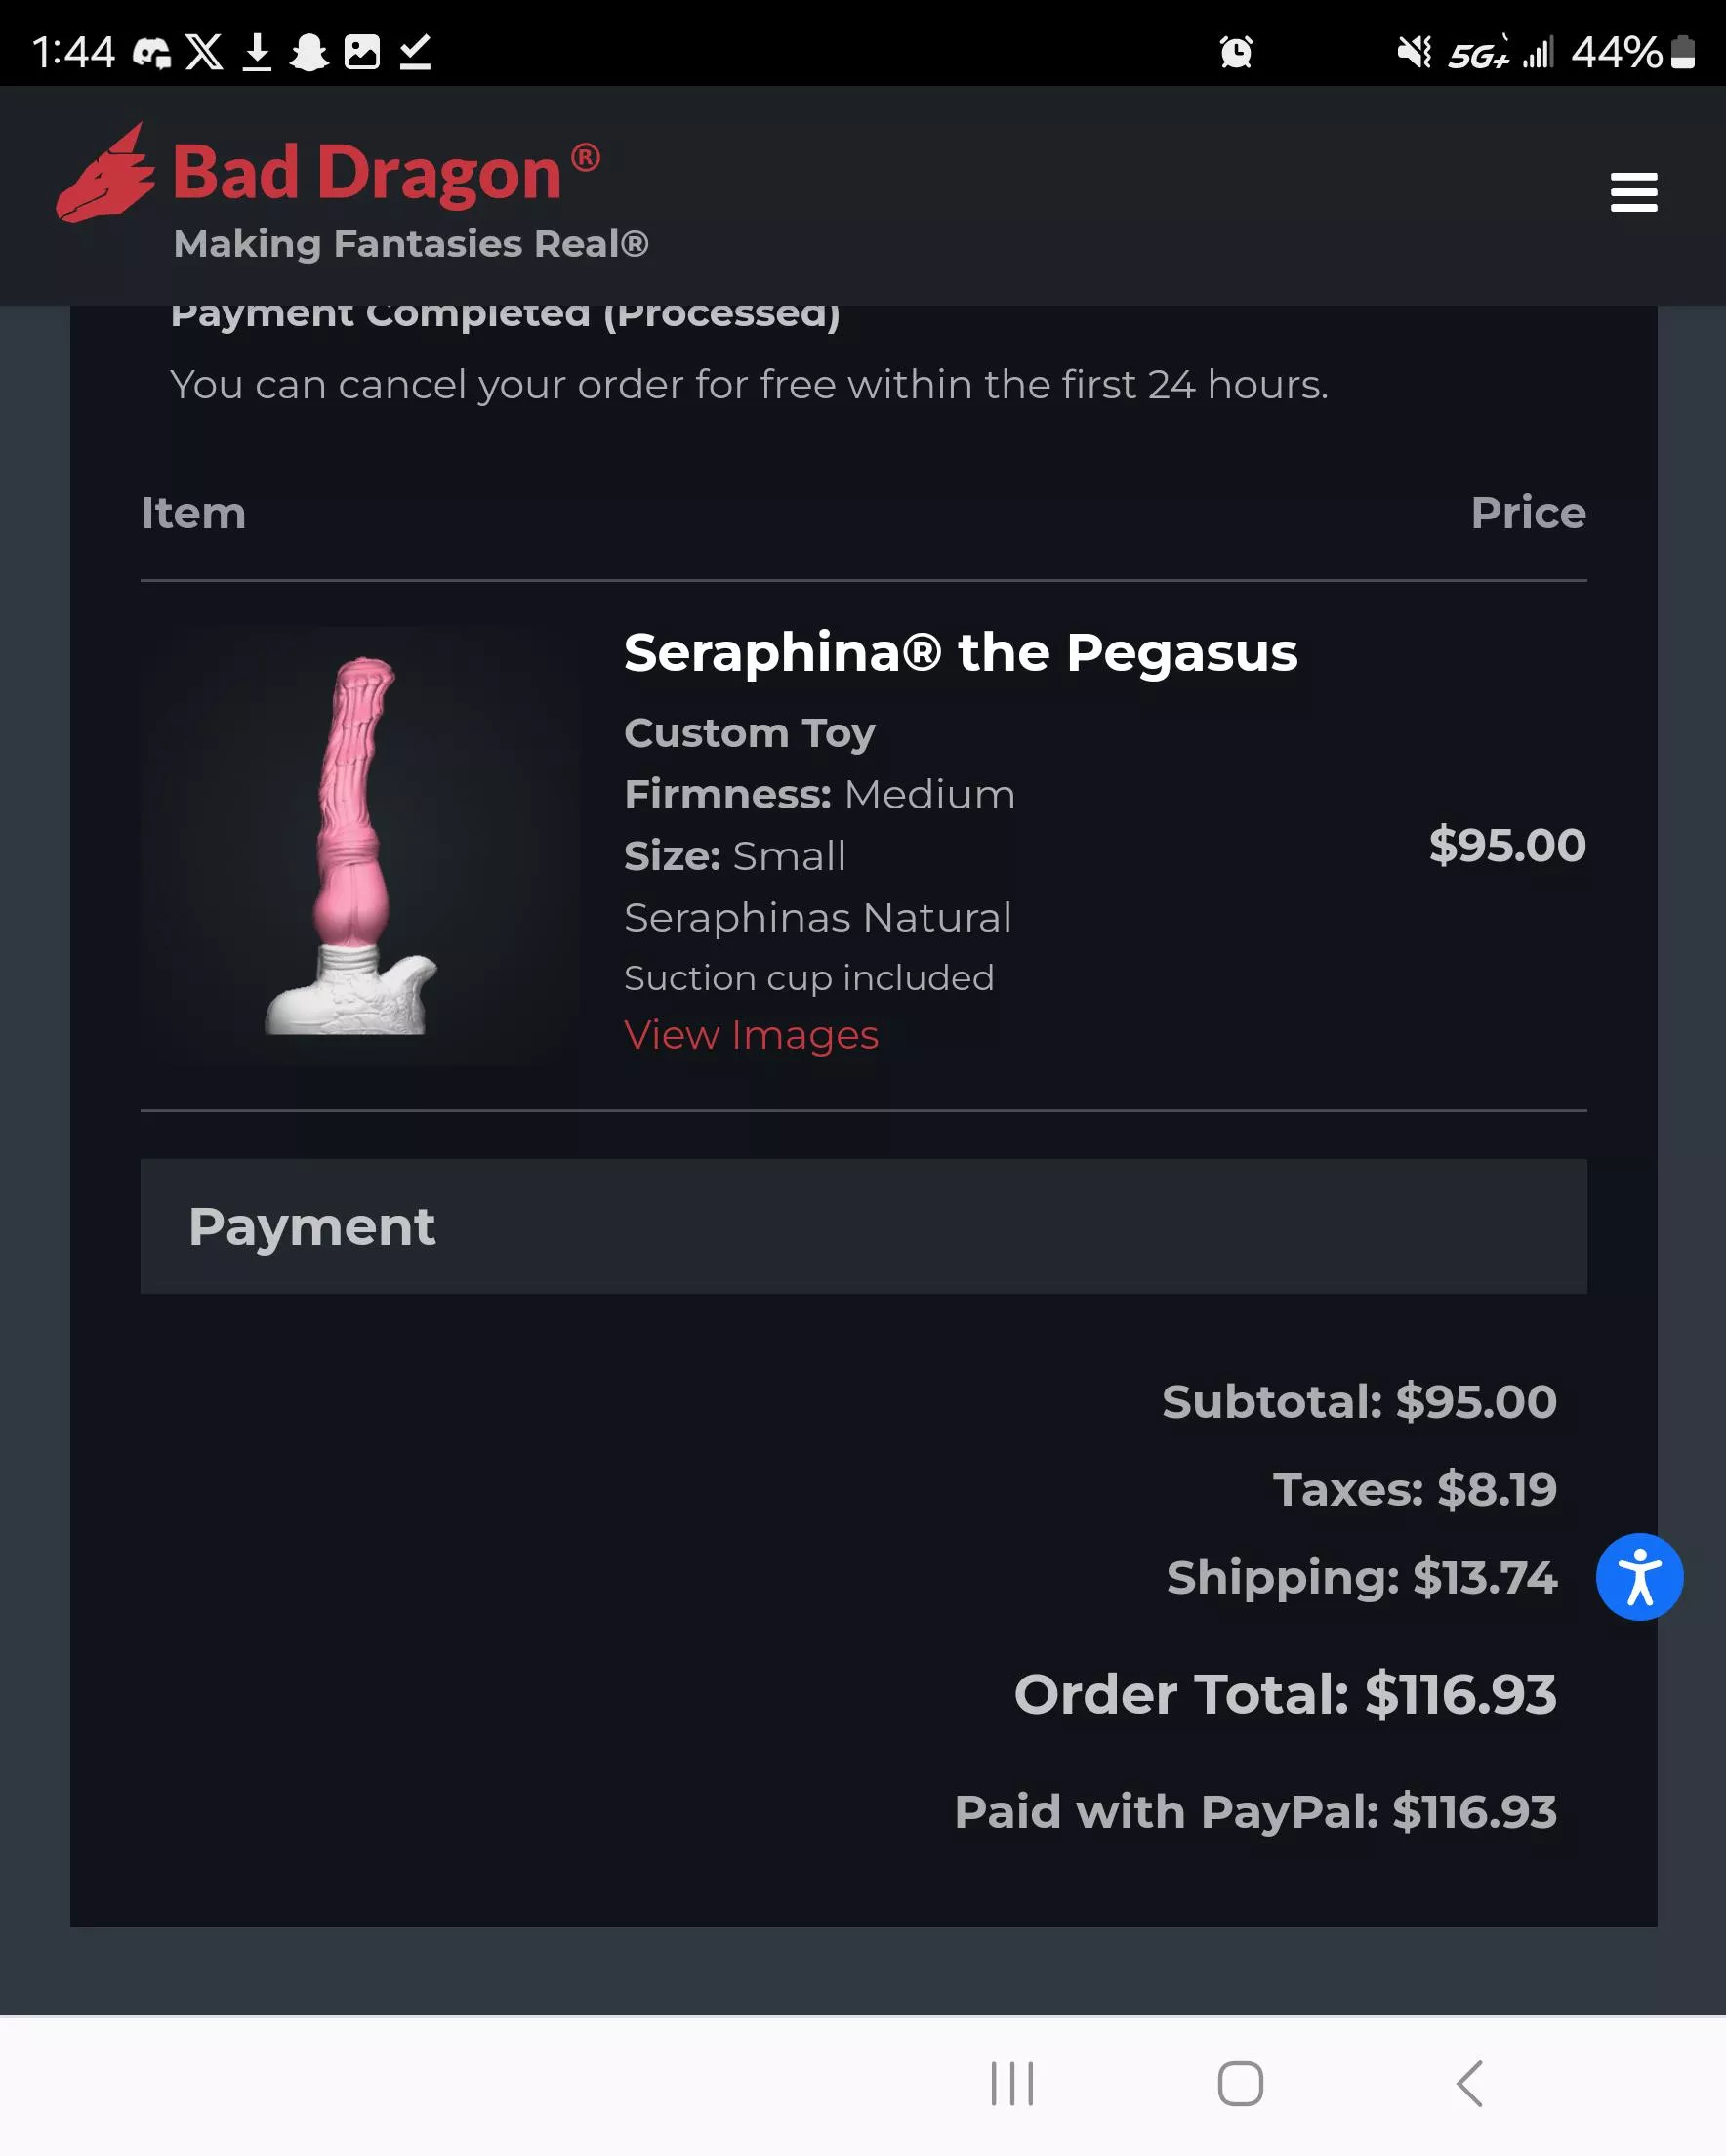Open the View Images link
The image size is (1726, 2156).
pos(751,1035)
